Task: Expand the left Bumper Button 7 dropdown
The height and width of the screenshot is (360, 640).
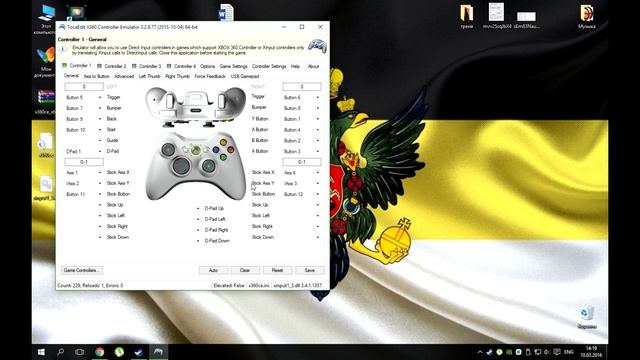Action: pyautogui.click(x=100, y=108)
